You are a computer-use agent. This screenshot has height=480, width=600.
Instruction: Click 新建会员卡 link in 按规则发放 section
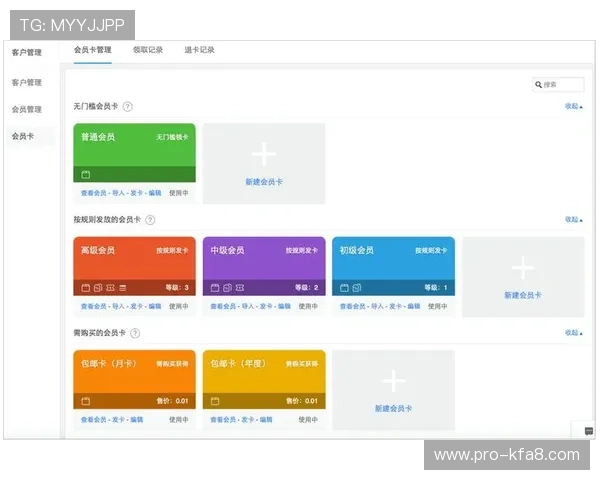(523, 295)
